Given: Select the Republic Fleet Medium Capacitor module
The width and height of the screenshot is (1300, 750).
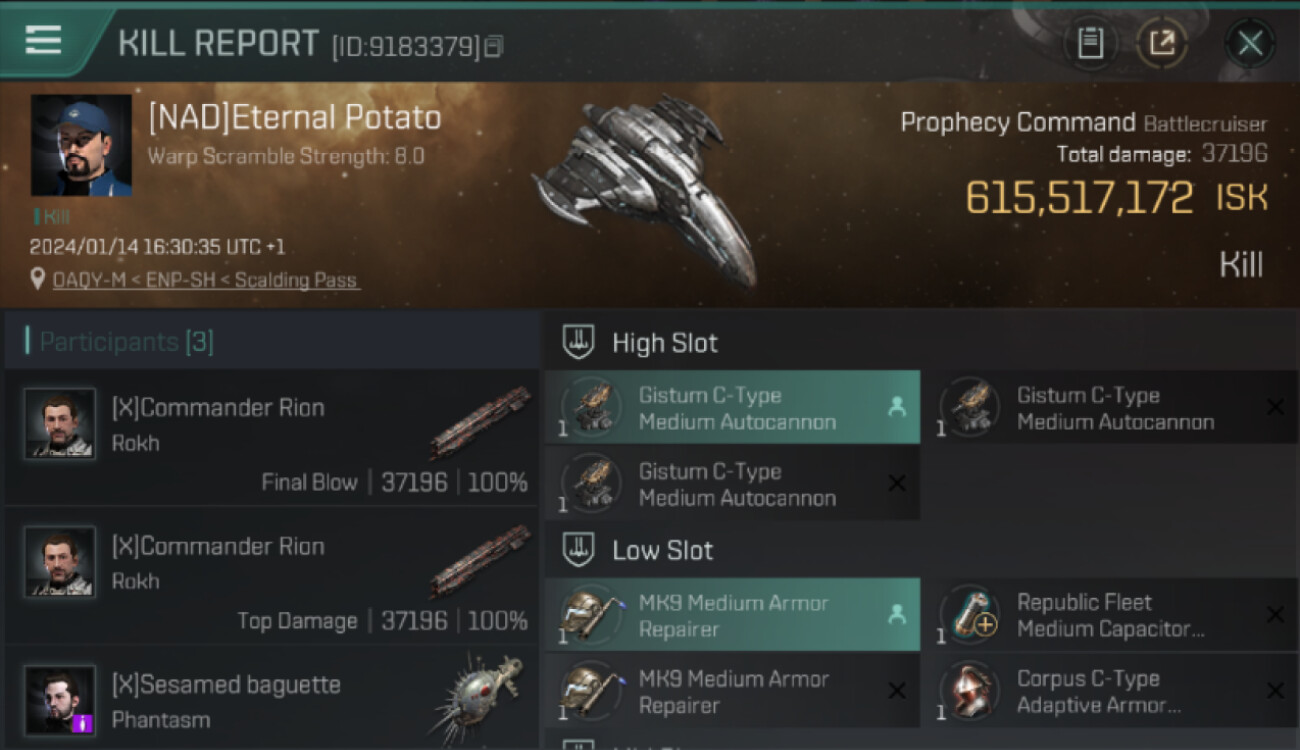Looking at the screenshot, I should tap(1110, 616).
